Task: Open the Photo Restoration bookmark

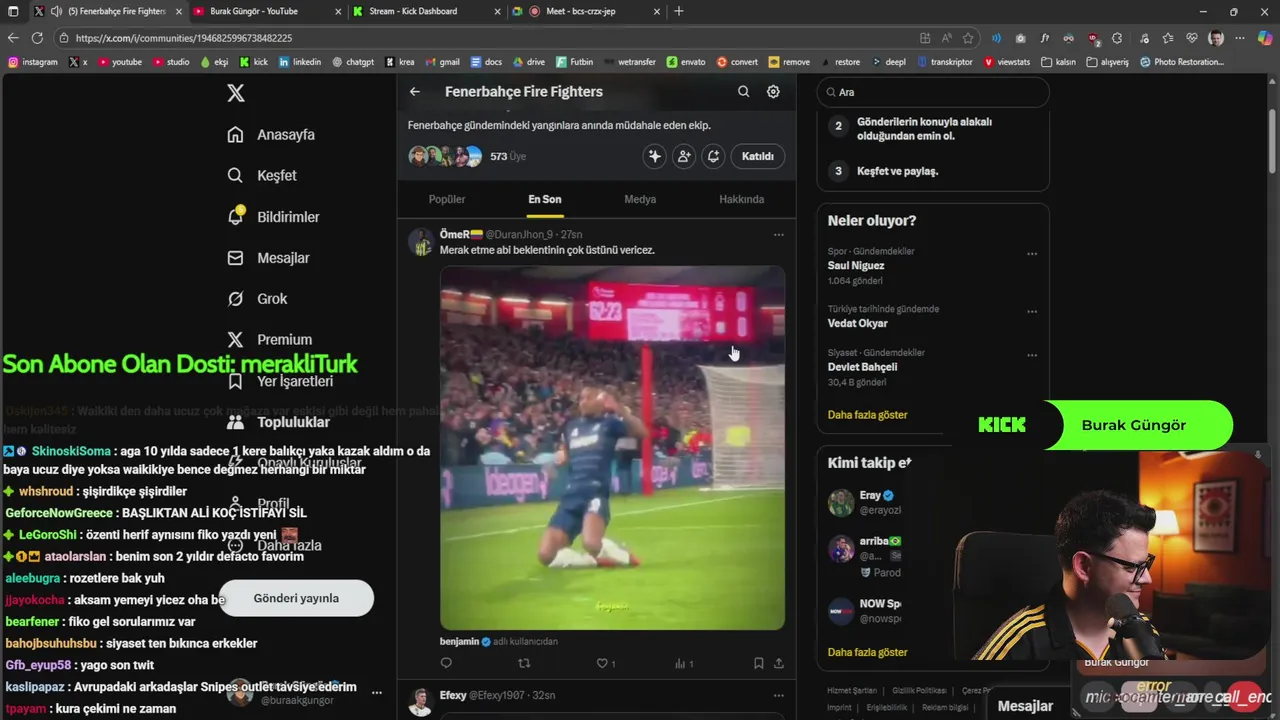Action: click(1182, 62)
